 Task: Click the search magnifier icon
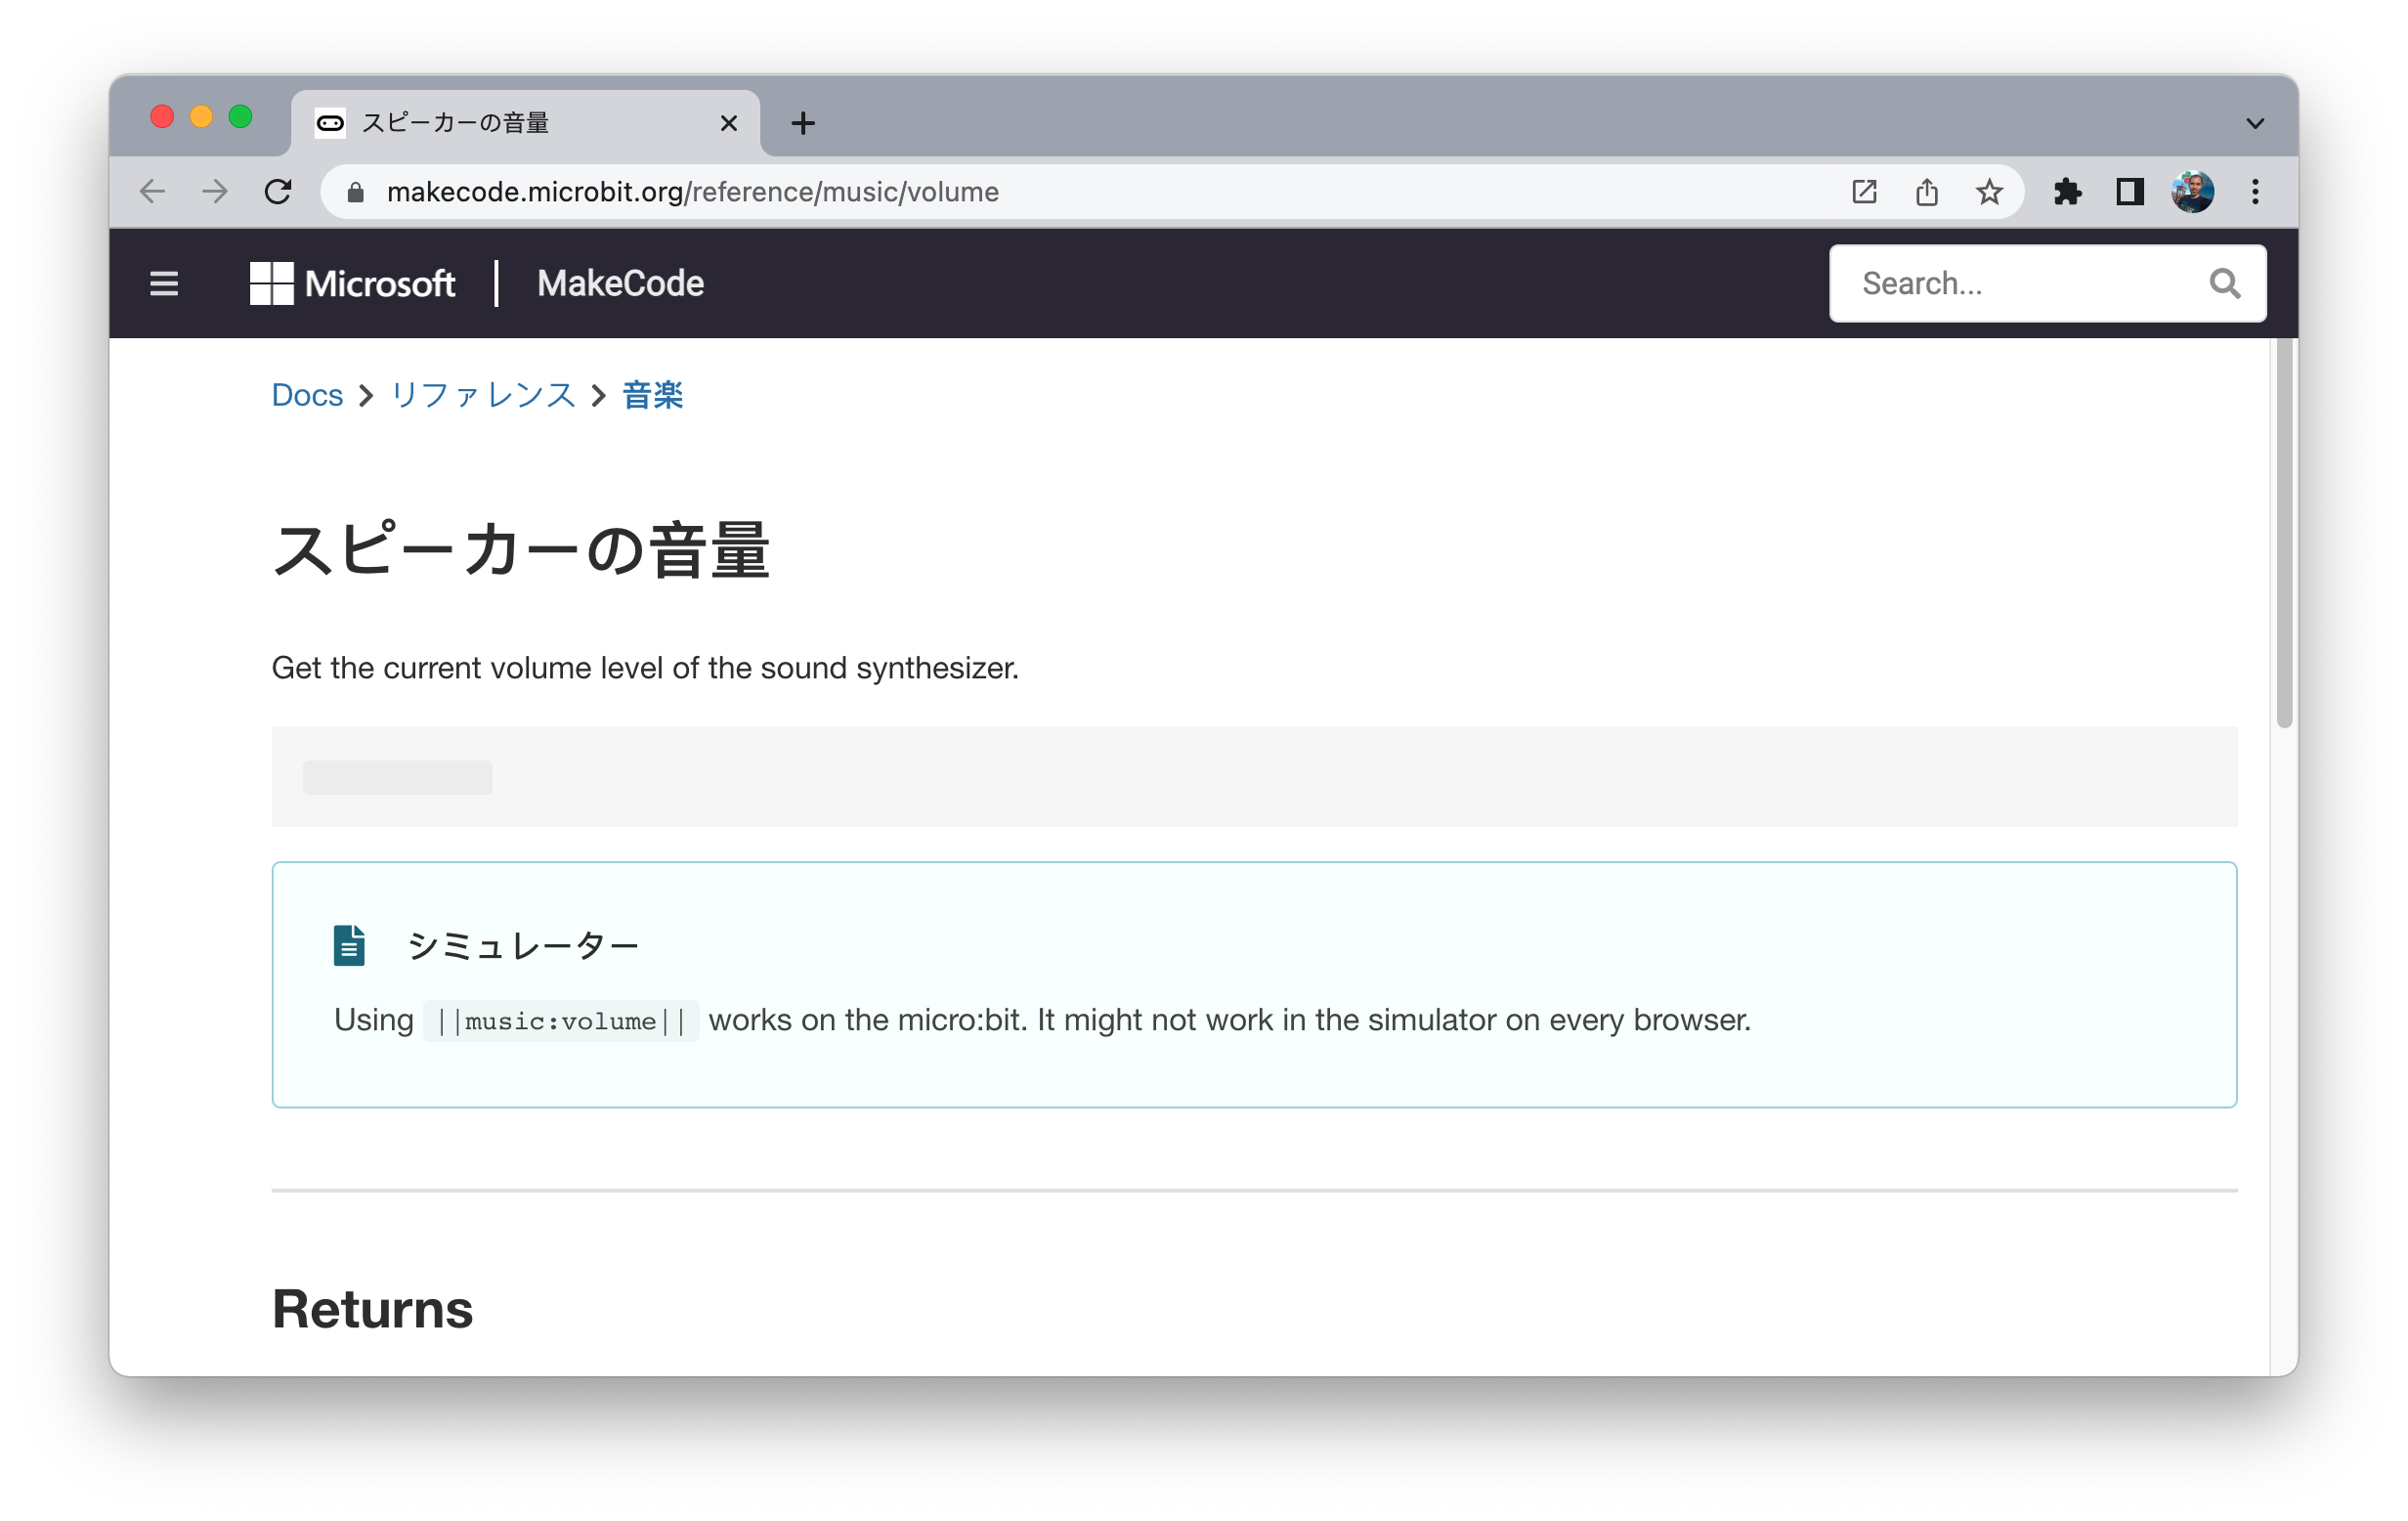click(2224, 283)
